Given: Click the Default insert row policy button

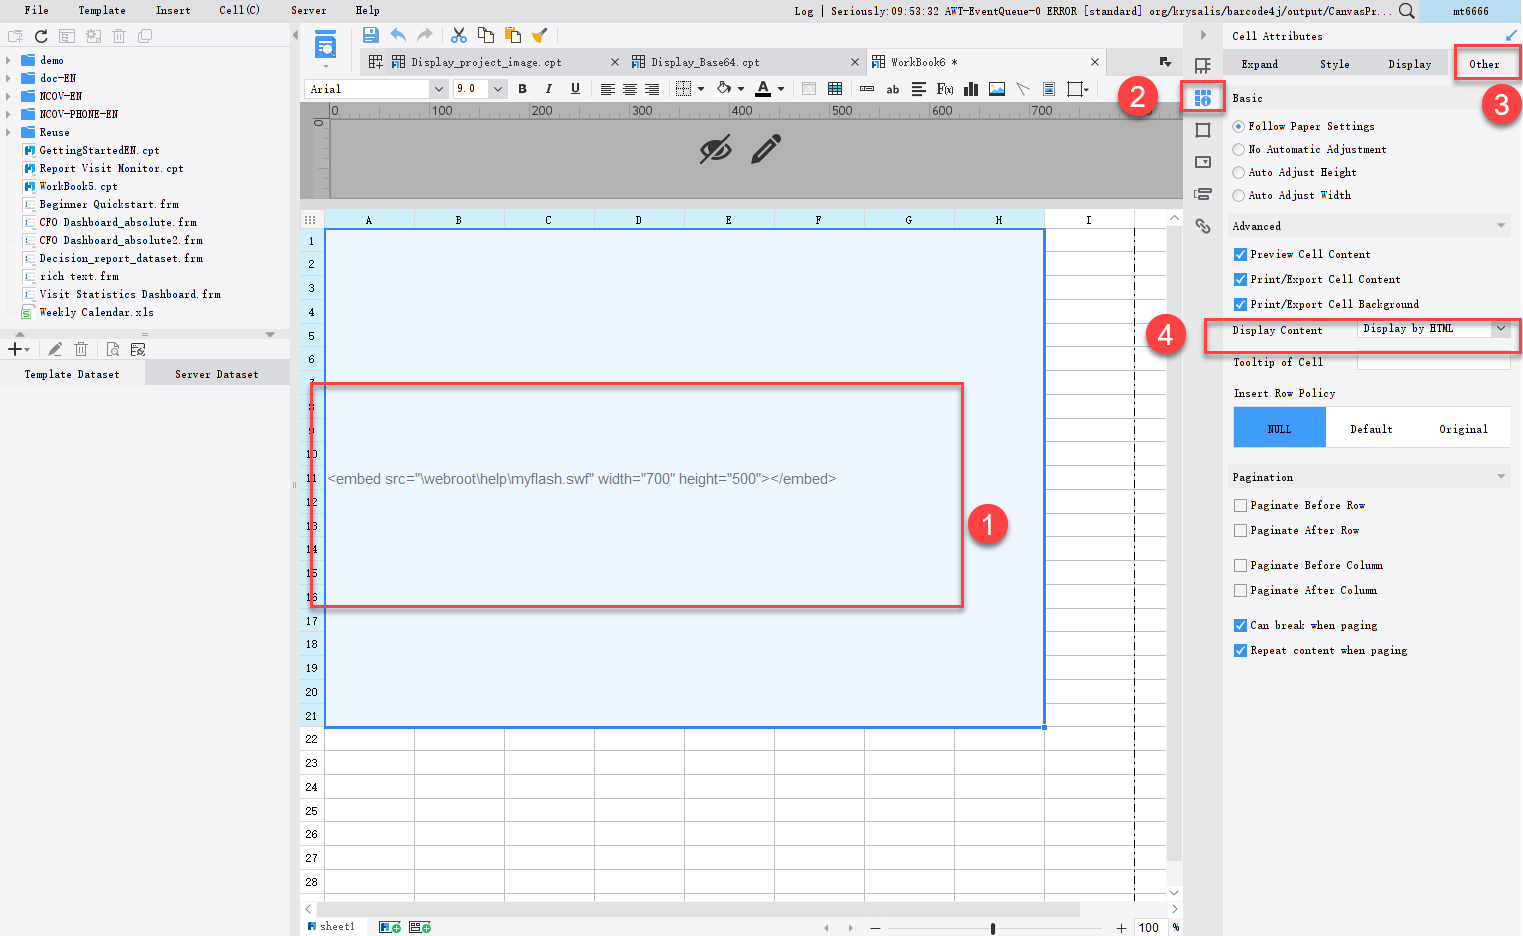Looking at the screenshot, I should [x=1371, y=428].
